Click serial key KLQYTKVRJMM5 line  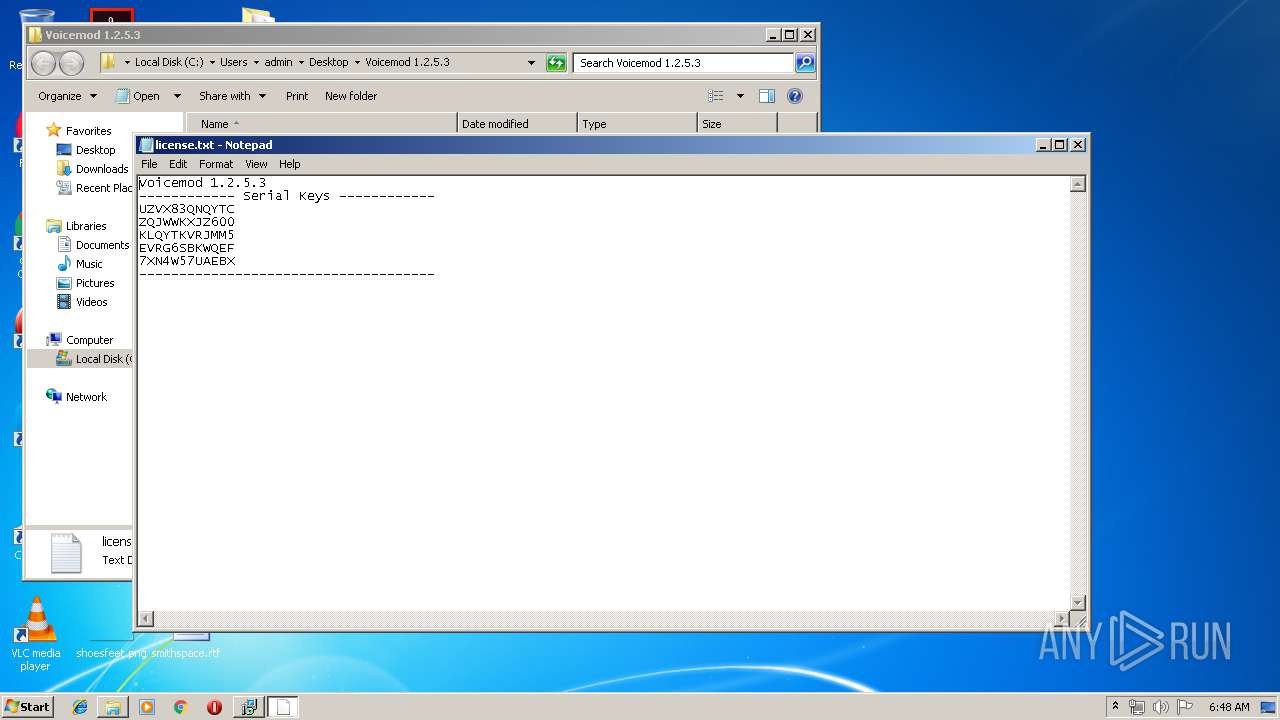coord(187,235)
